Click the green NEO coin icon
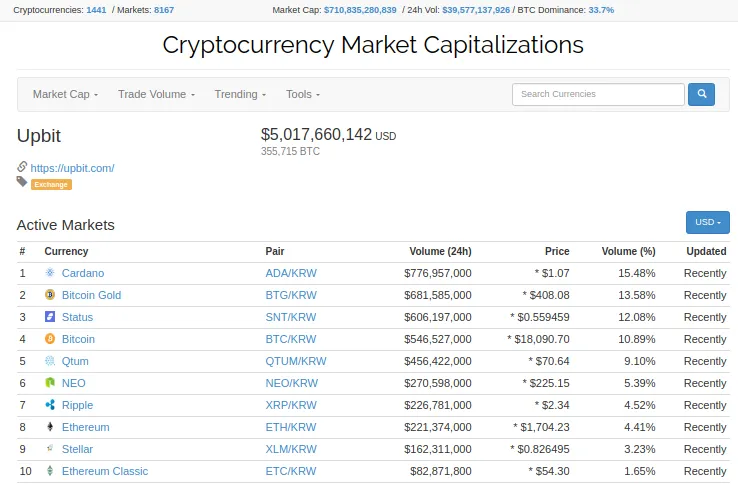Viewport: 738px width, 484px height. click(x=50, y=382)
